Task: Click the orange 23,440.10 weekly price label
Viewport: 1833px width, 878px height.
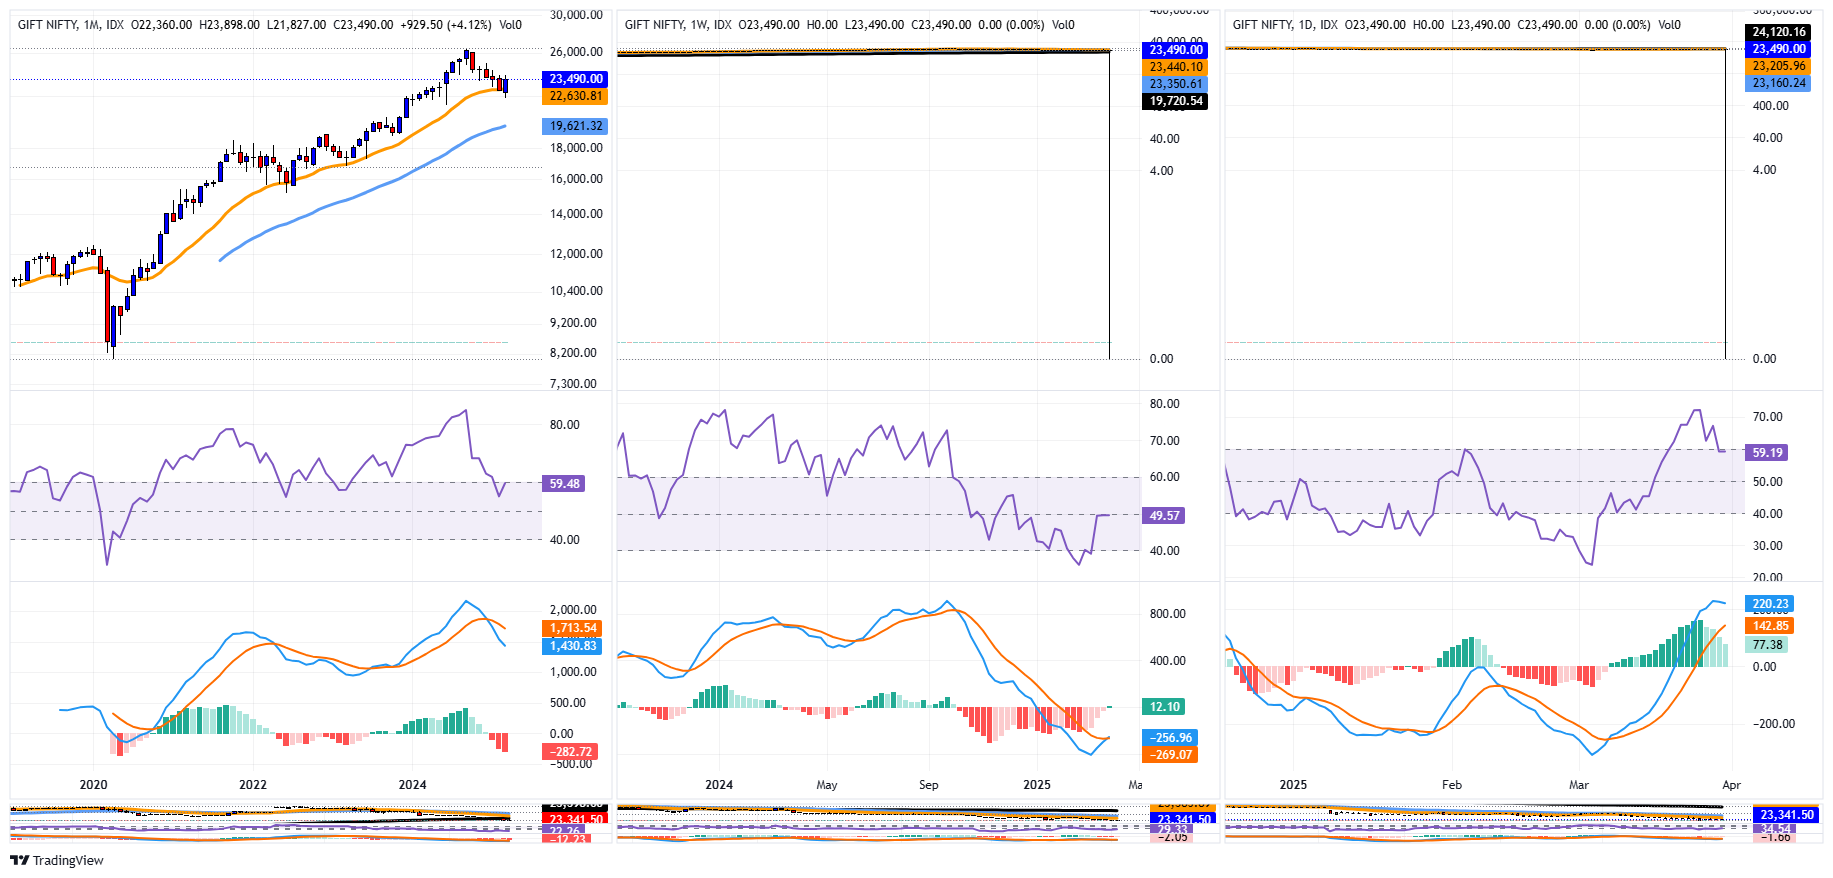Action: (1176, 67)
